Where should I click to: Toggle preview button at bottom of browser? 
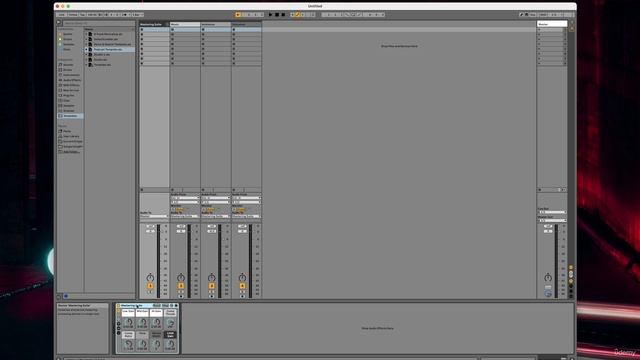click(x=66, y=296)
